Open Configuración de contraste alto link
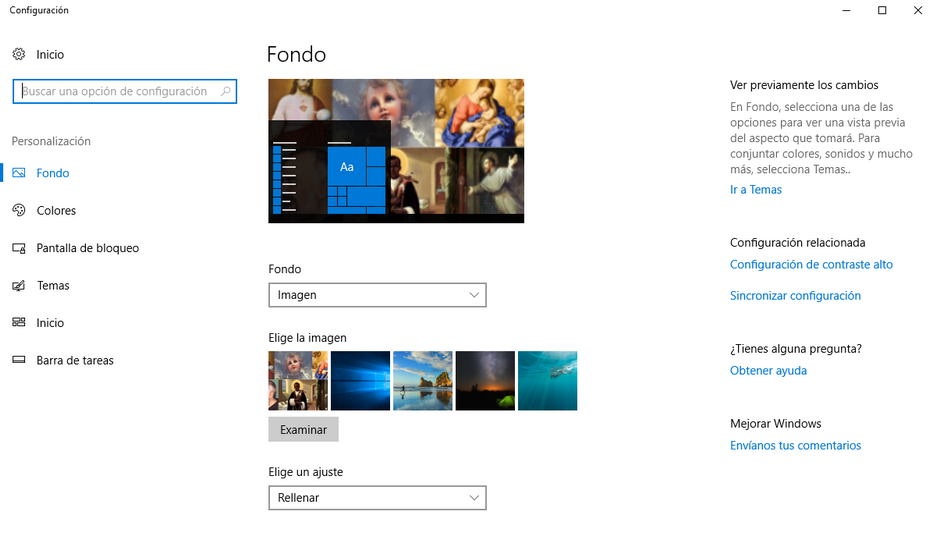Viewport: 936px width, 550px height. pyautogui.click(x=811, y=265)
